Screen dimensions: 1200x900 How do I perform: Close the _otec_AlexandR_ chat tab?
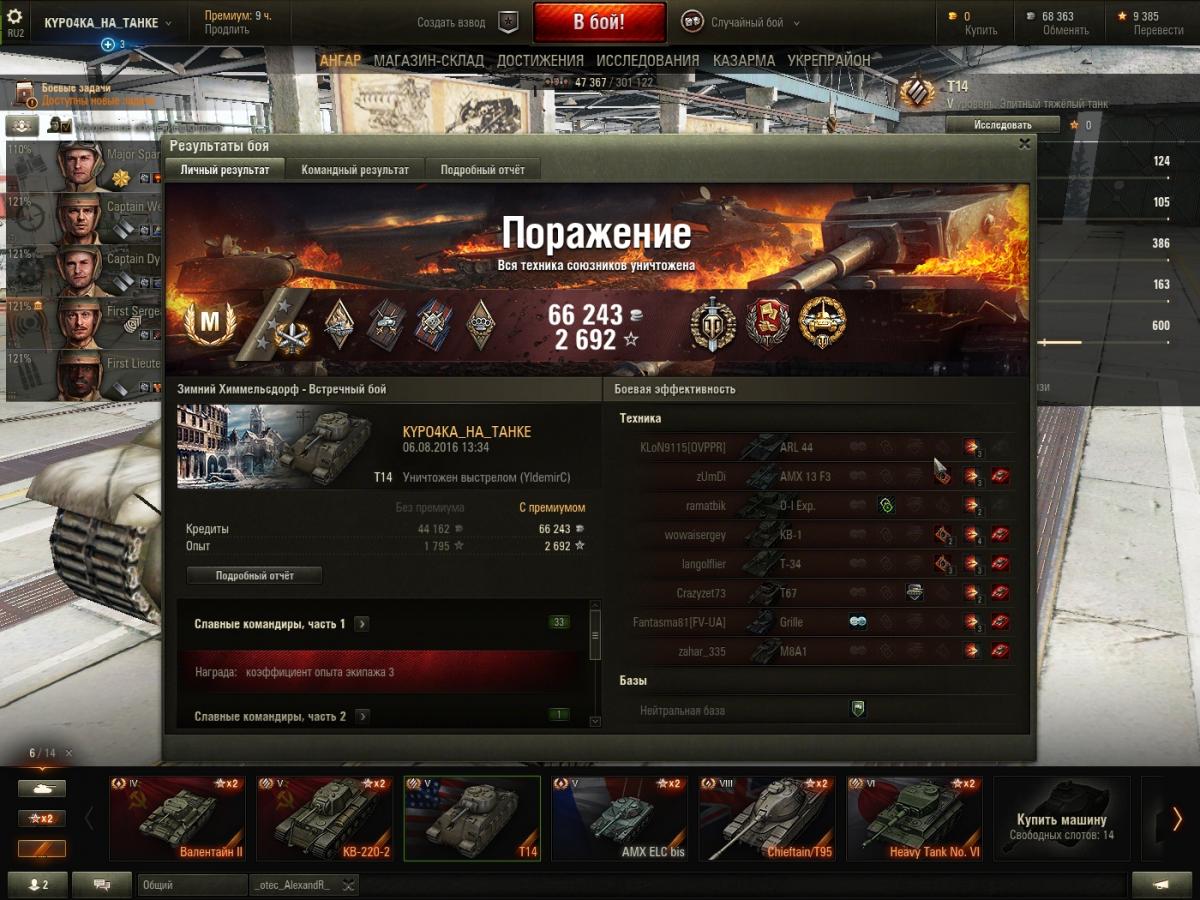pos(347,885)
